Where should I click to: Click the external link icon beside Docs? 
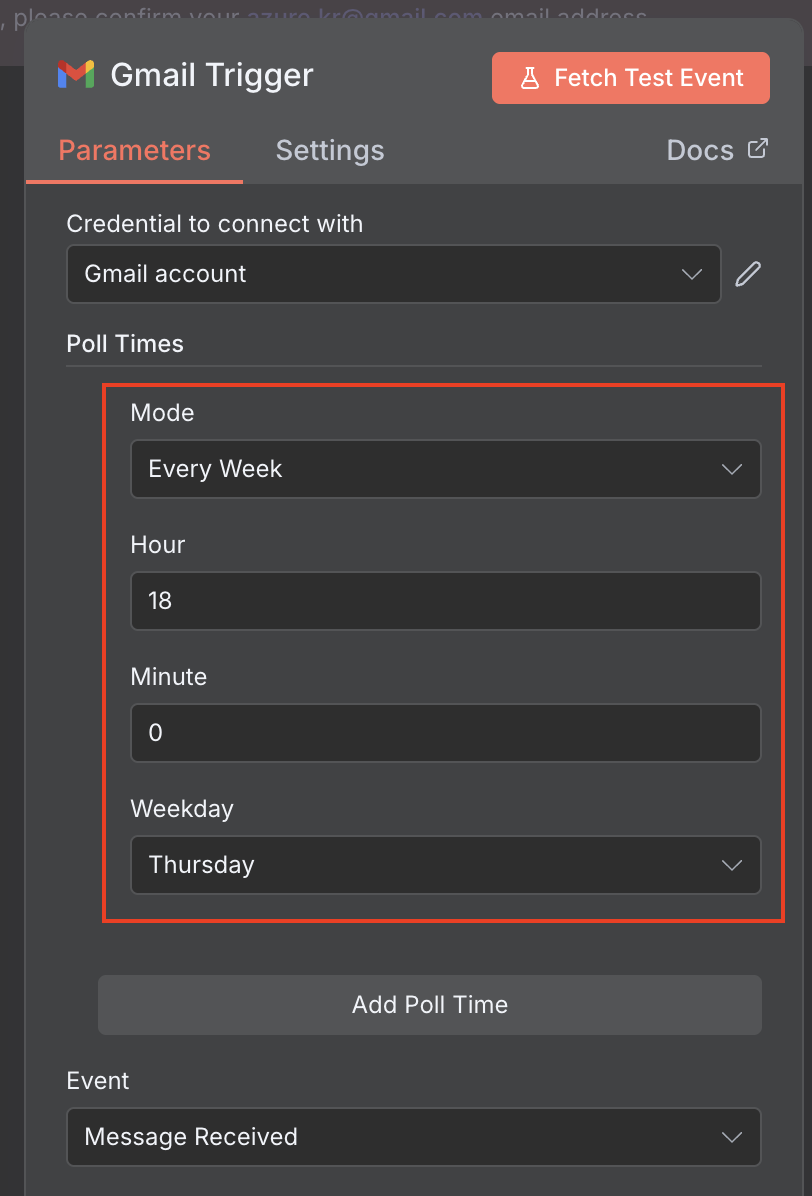click(758, 149)
